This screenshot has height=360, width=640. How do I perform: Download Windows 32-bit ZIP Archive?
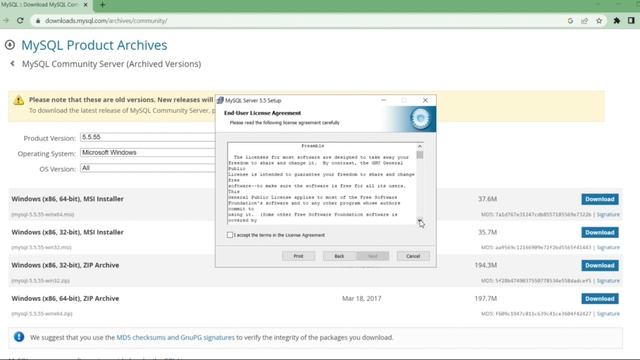(x=600, y=265)
